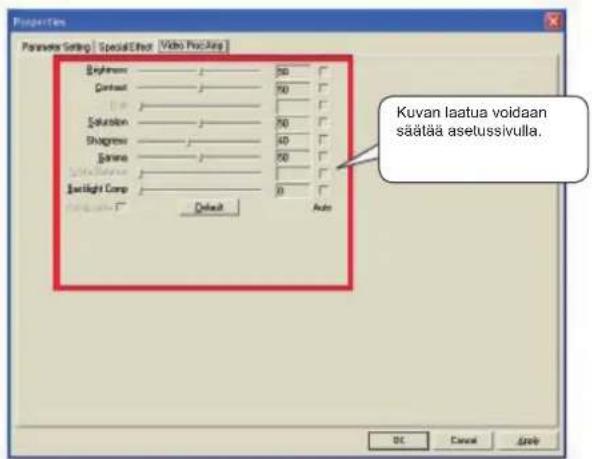Image resolution: width=592 pixels, height=459 pixels.
Task: Open the Special Effect tab
Action: point(125,47)
